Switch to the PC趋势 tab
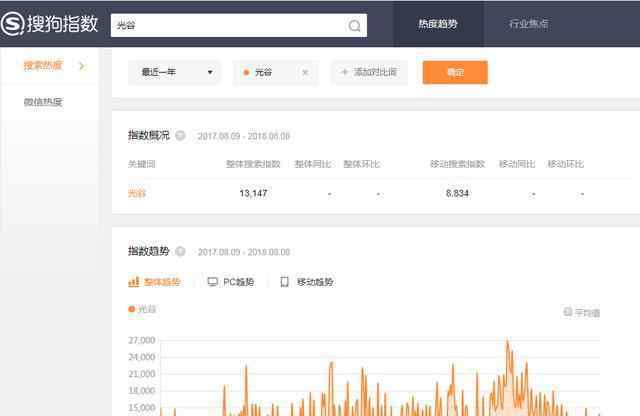The image size is (640, 416). click(231, 282)
